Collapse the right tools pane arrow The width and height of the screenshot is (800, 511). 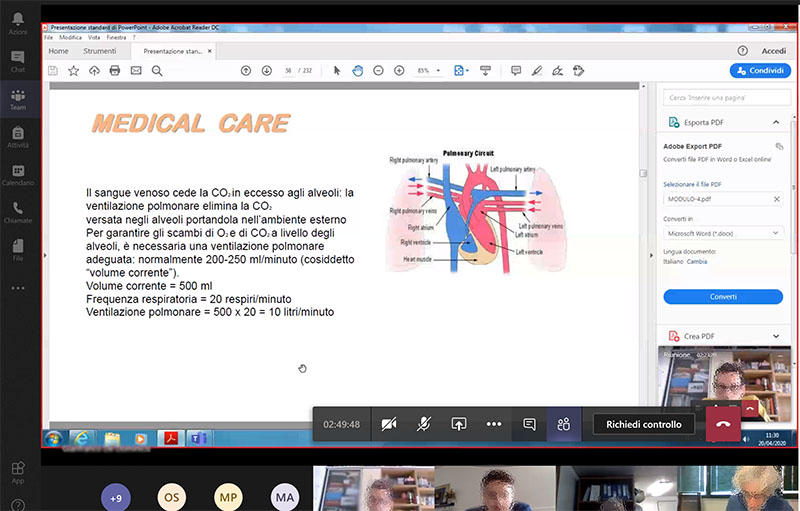[x=651, y=255]
